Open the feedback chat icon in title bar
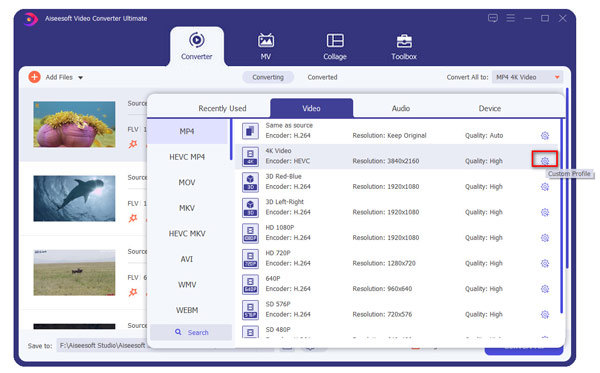Viewport: 600px width, 373px height. coord(493,18)
